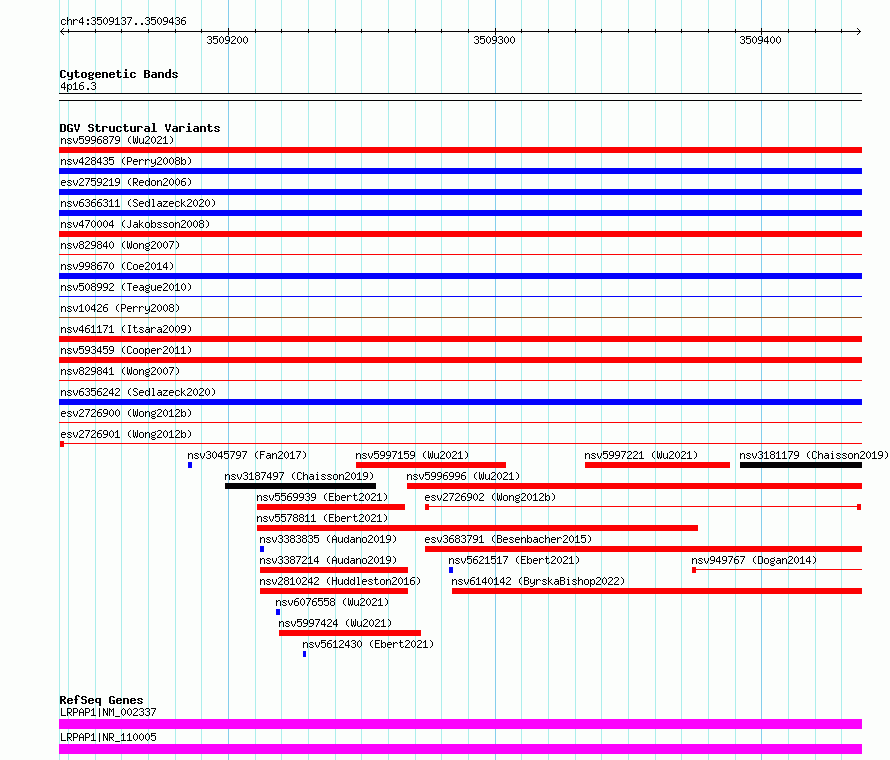
Task: Select nsv461171 (Itsara2009) label
Action: coord(126,329)
